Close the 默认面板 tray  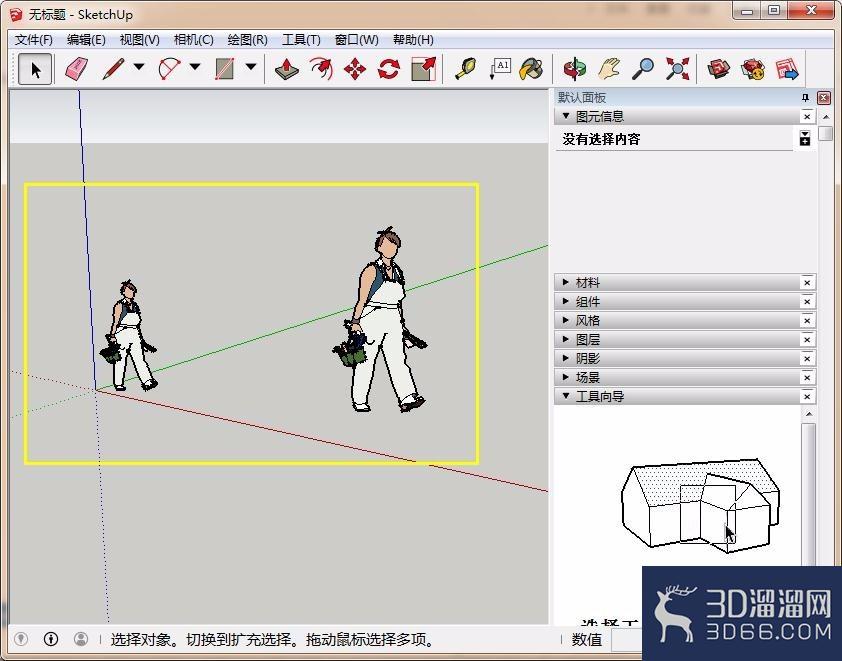point(824,98)
